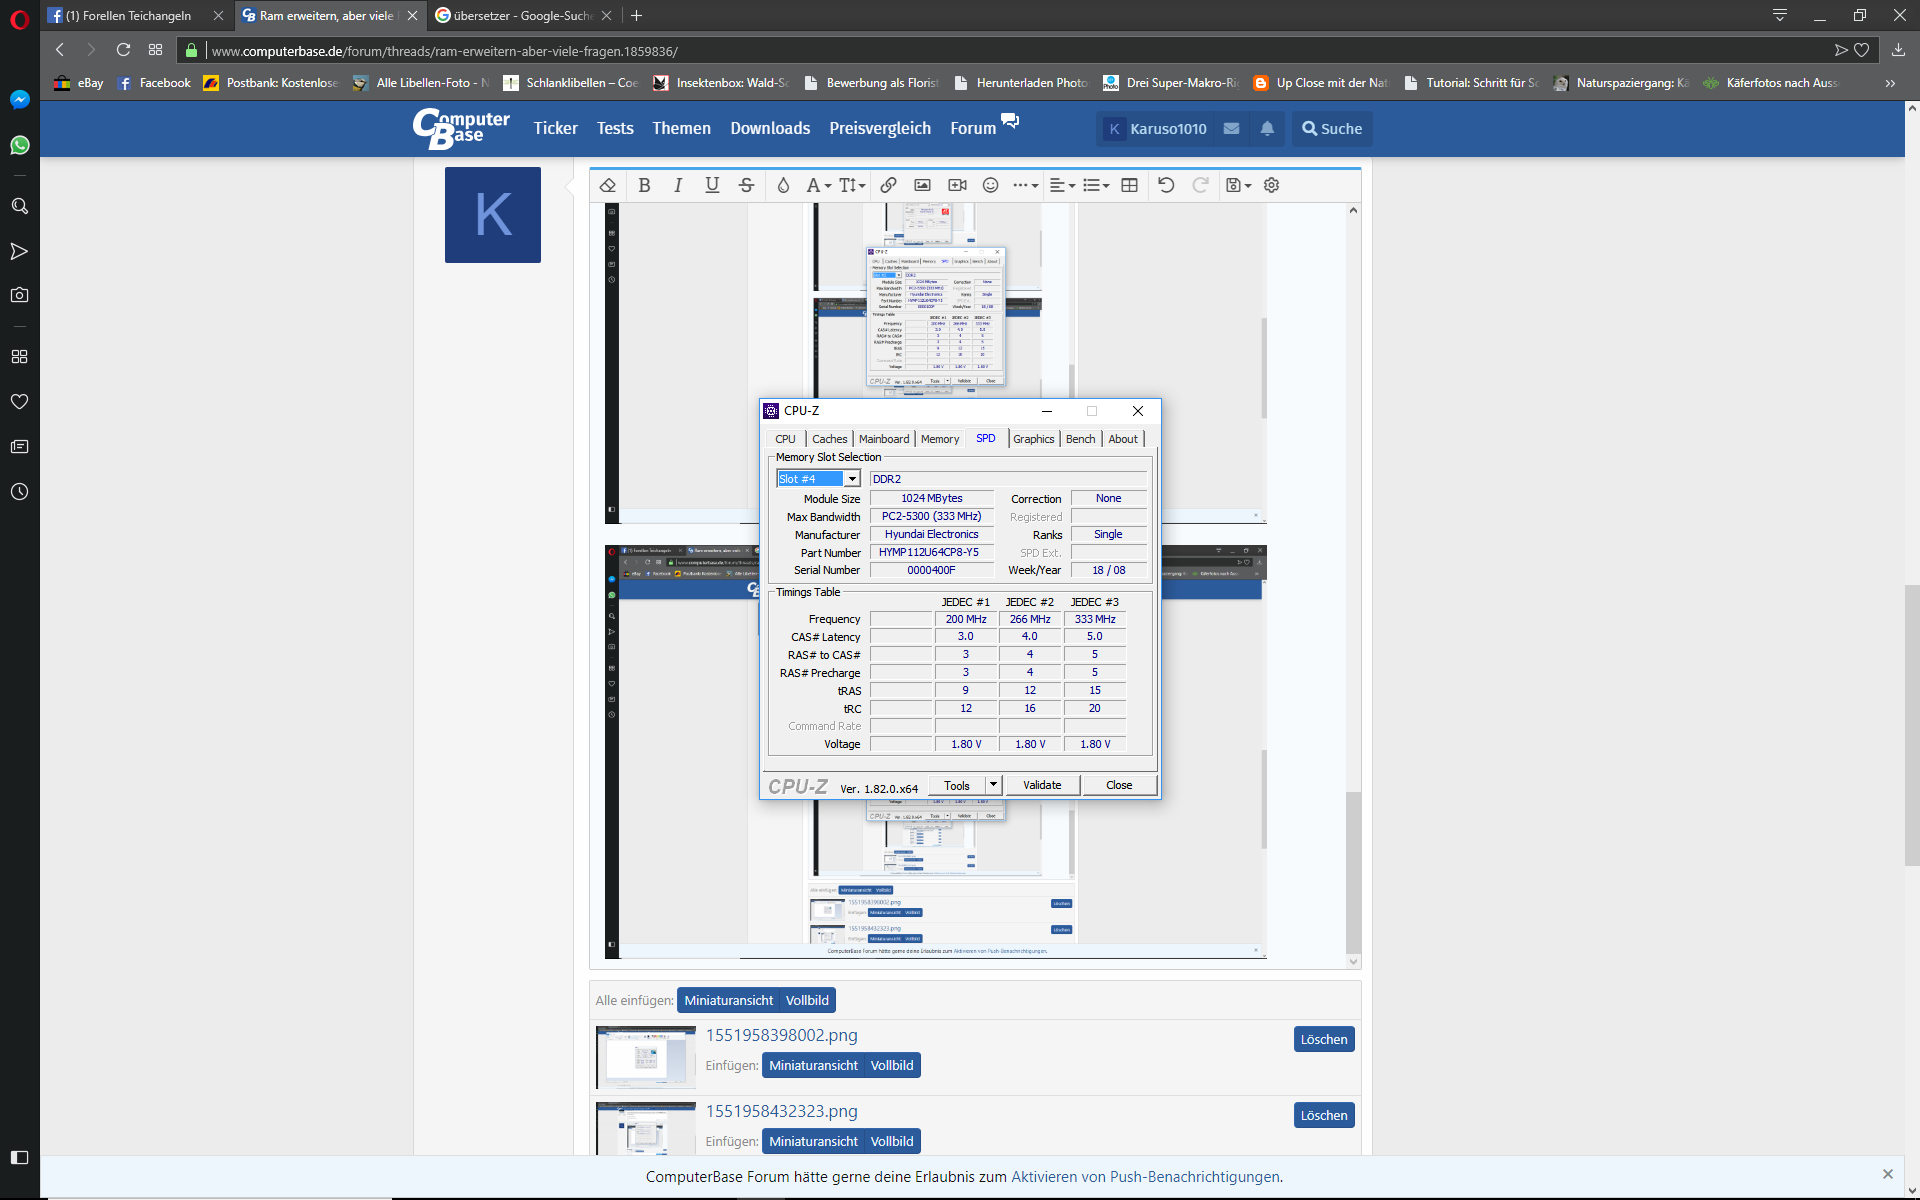This screenshot has height=1200, width=1920.
Task: Click the insert table icon
Action: pyautogui.click(x=1129, y=185)
